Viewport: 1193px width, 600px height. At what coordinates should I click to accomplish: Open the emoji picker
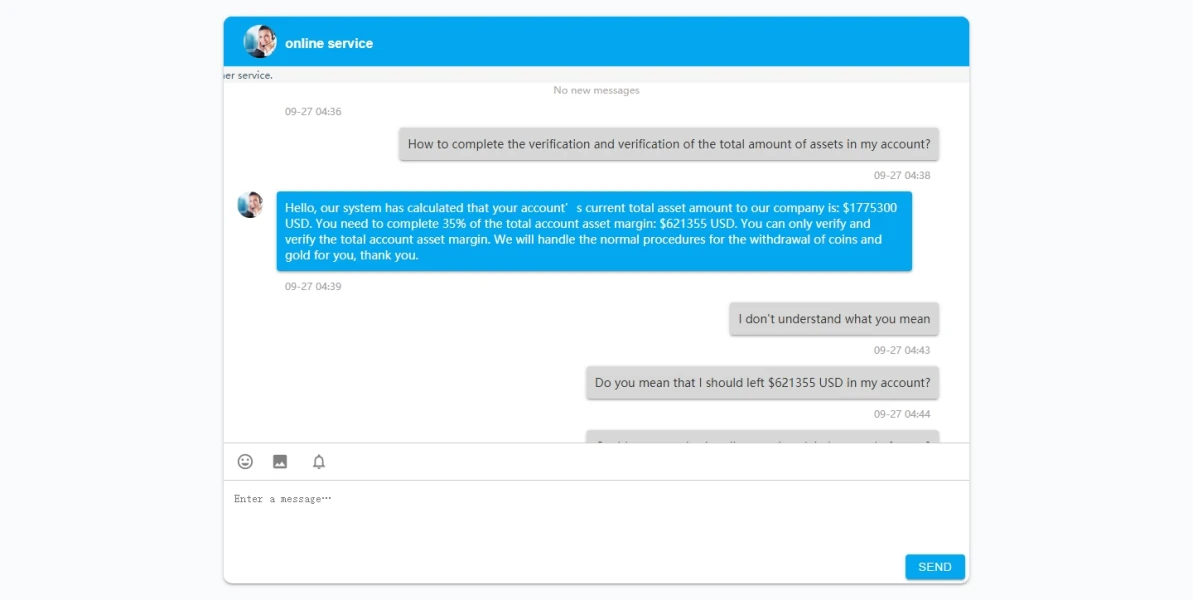[245, 462]
